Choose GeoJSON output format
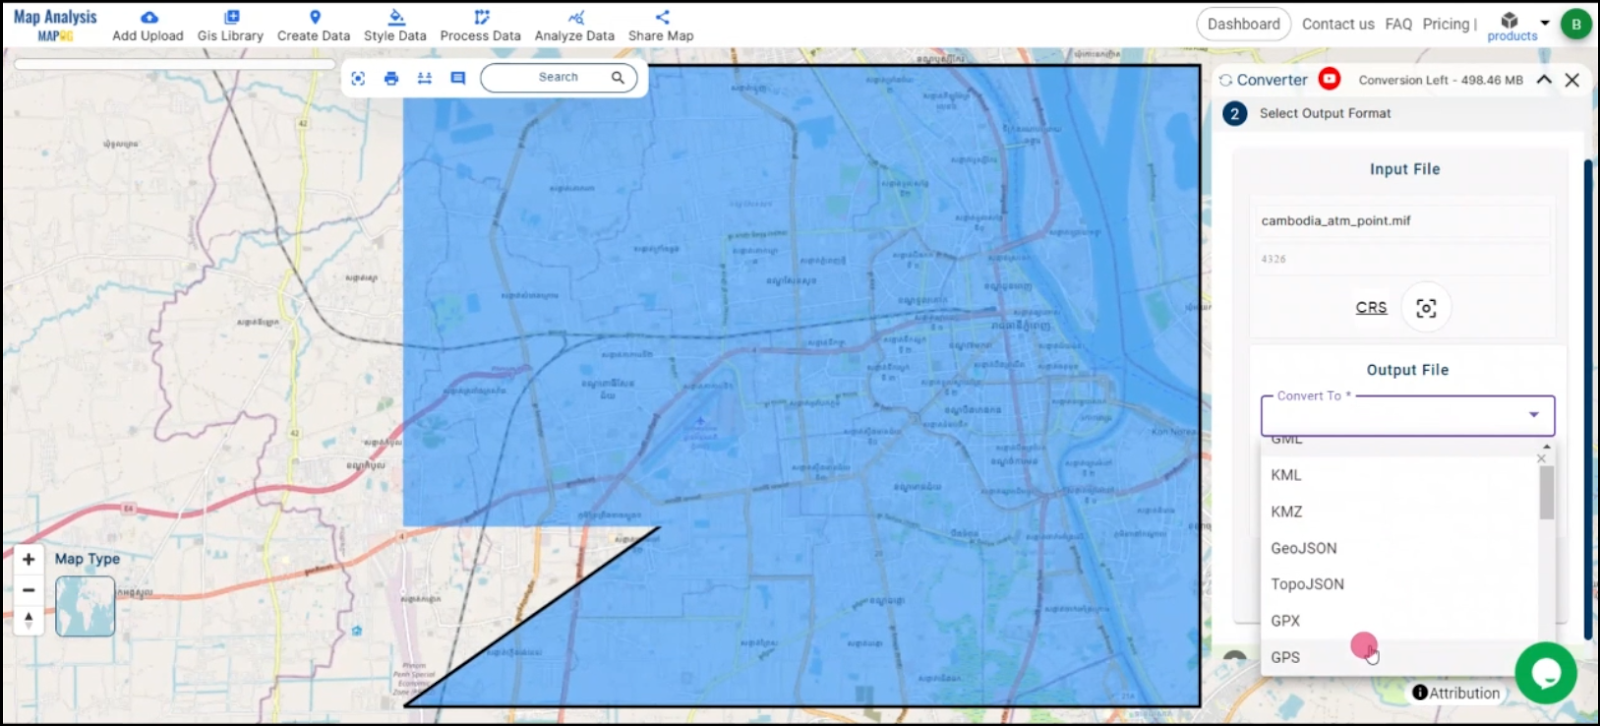Viewport: 1600px width, 726px height. (1400, 548)
